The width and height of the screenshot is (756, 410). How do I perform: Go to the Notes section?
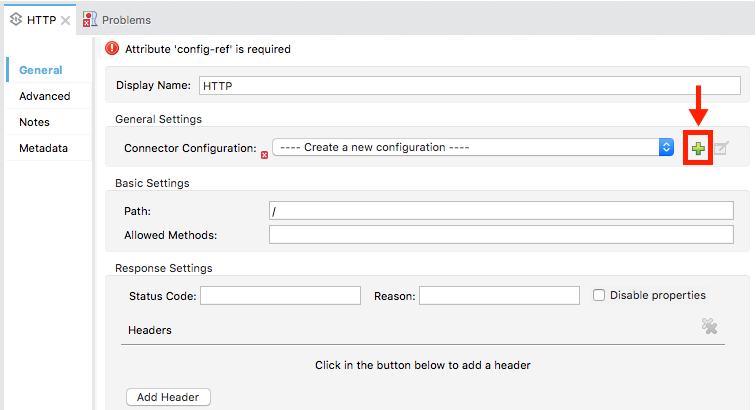coord(34,122)
